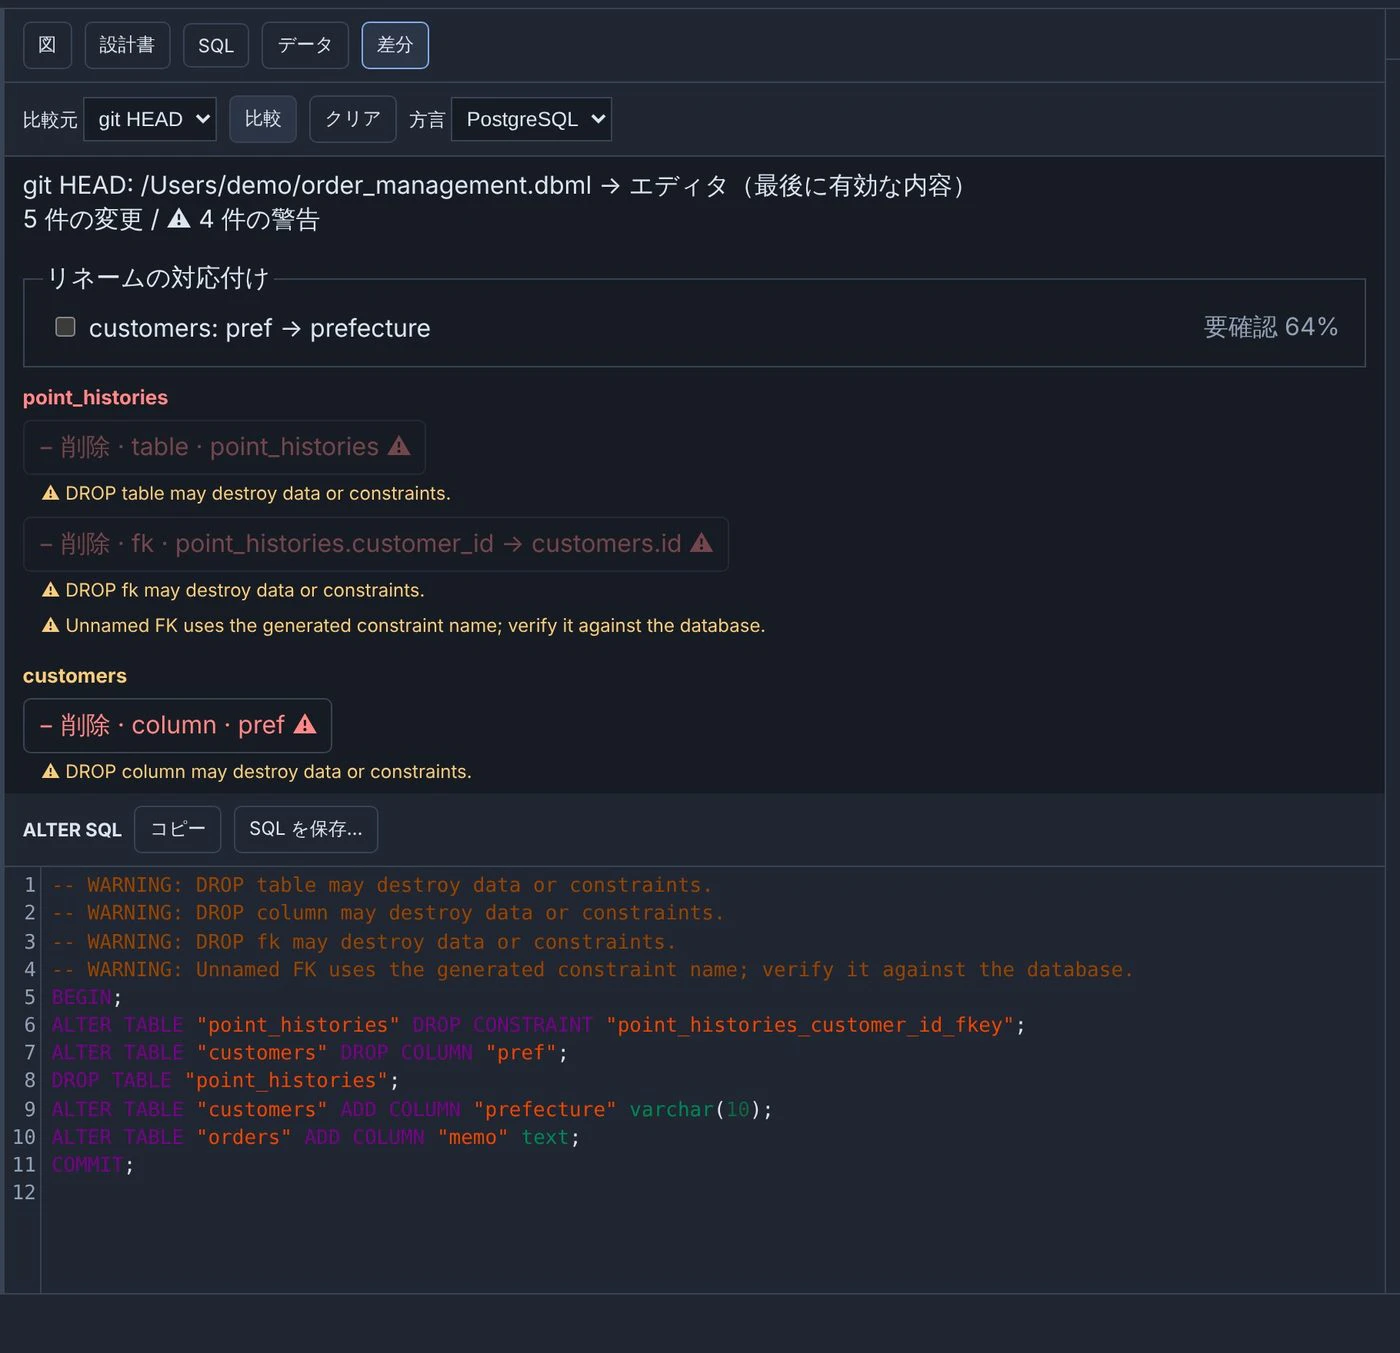
Task: Select the 削除 · table · point_histories change
Action: tap(224, 447)
